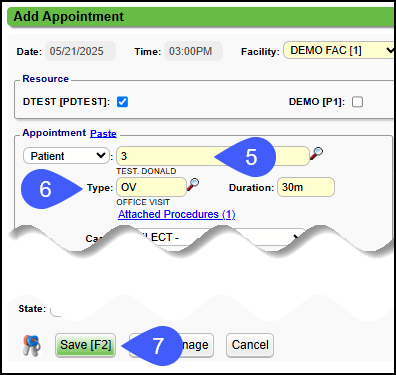Enable the DEMO [P1] resource checkbox
The height and width of the screenshot is (375, 396).
pyautogui.click(x=357, y=102)
